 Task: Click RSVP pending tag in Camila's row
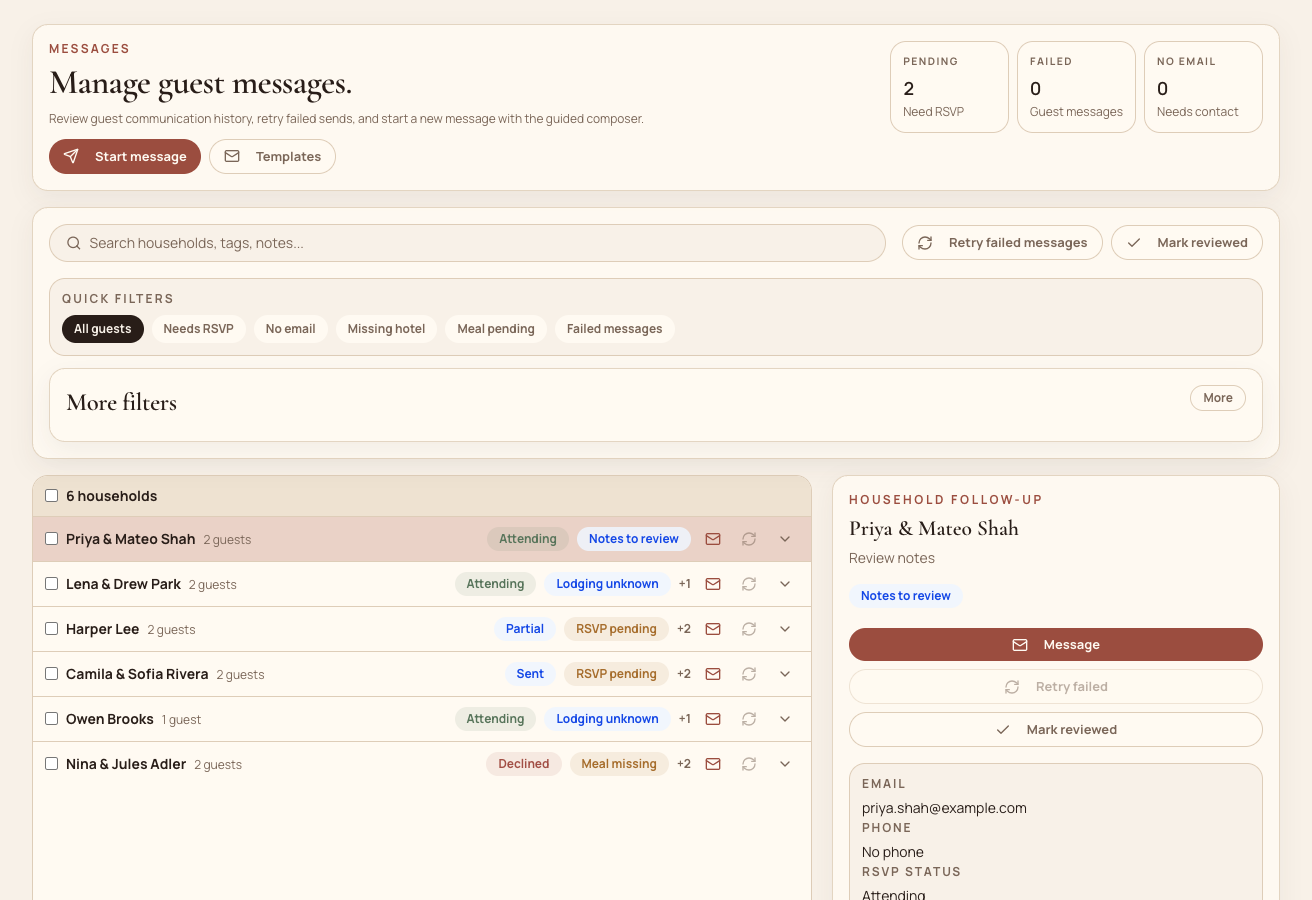[616, 674]
